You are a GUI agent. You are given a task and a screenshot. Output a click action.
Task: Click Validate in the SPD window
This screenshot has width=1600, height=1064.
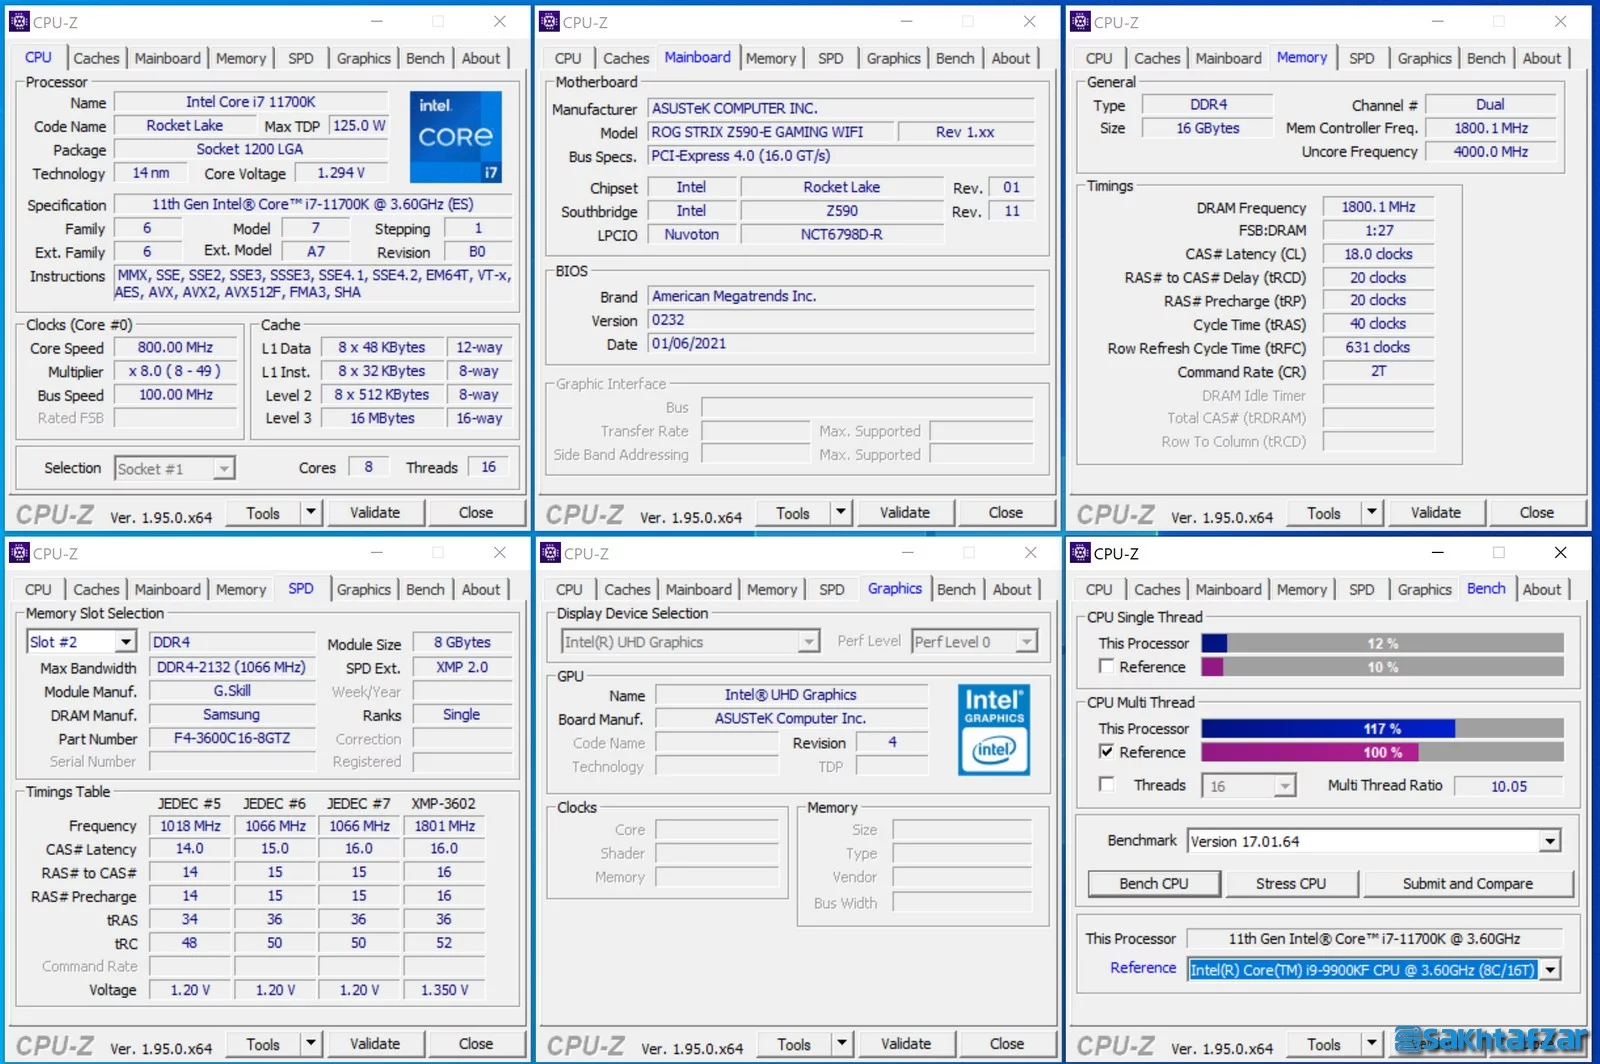tap(375, 1044)
